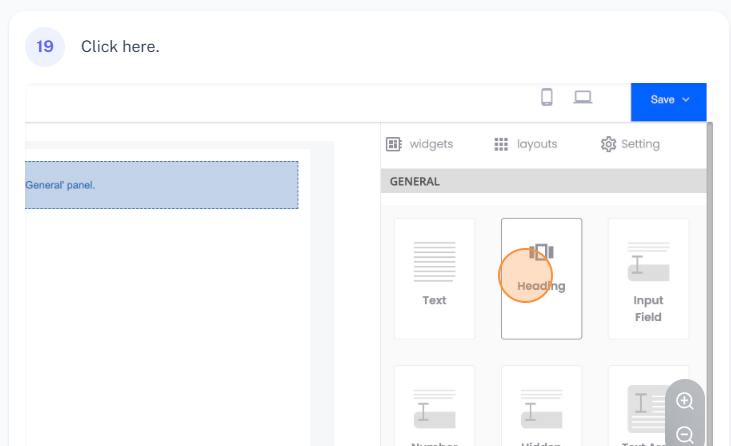Open the widgets tab
The height and width of the screenshot is (446, 731).
420,144
